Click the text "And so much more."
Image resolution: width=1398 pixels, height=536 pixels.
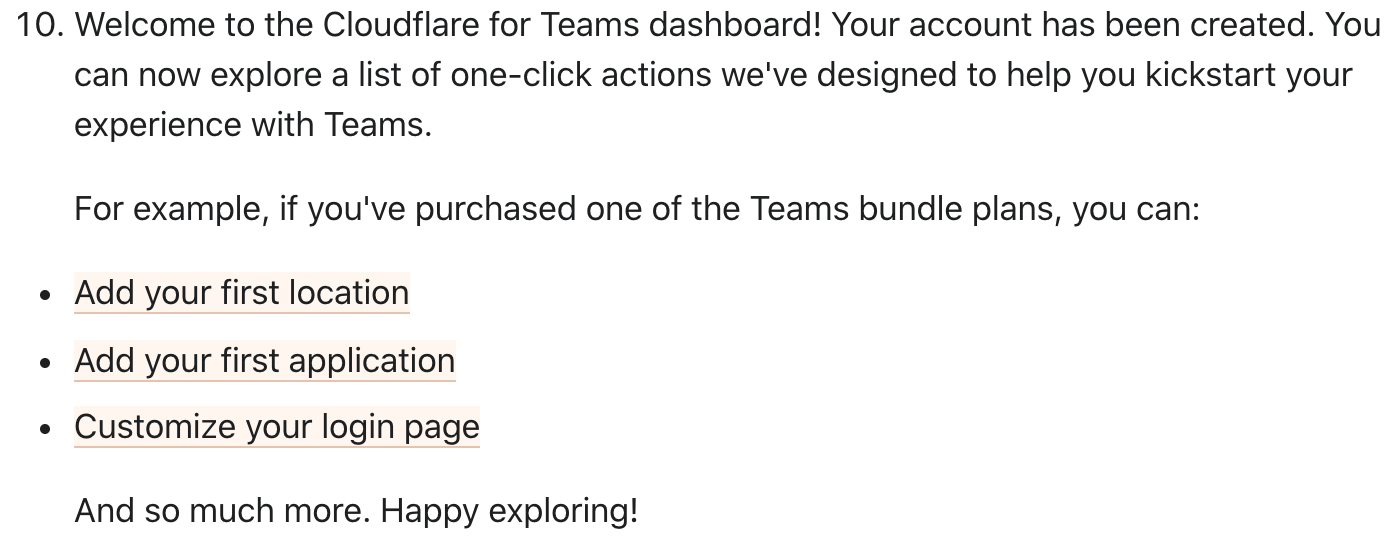(223, 511)
